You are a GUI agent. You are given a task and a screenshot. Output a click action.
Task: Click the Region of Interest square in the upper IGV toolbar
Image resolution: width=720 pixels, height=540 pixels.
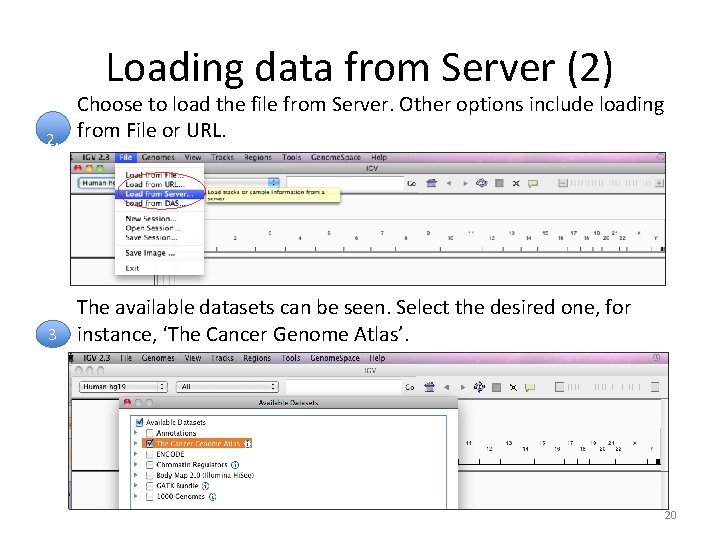click(499, 183)
